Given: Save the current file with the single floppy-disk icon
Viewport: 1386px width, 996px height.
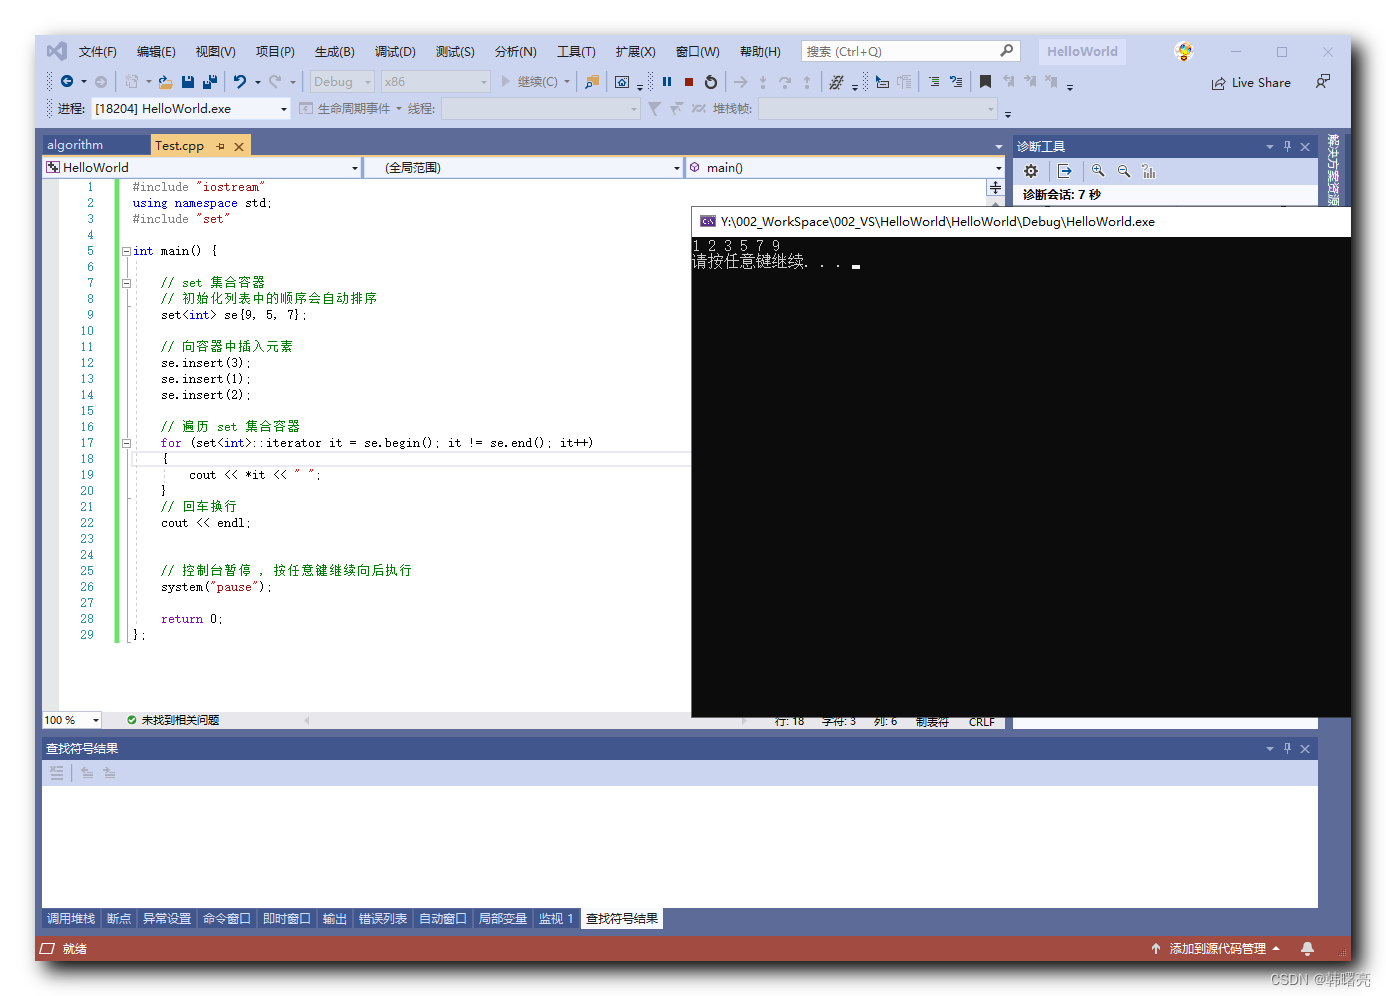Looking at the screenshot, I should tap(188, 82).
